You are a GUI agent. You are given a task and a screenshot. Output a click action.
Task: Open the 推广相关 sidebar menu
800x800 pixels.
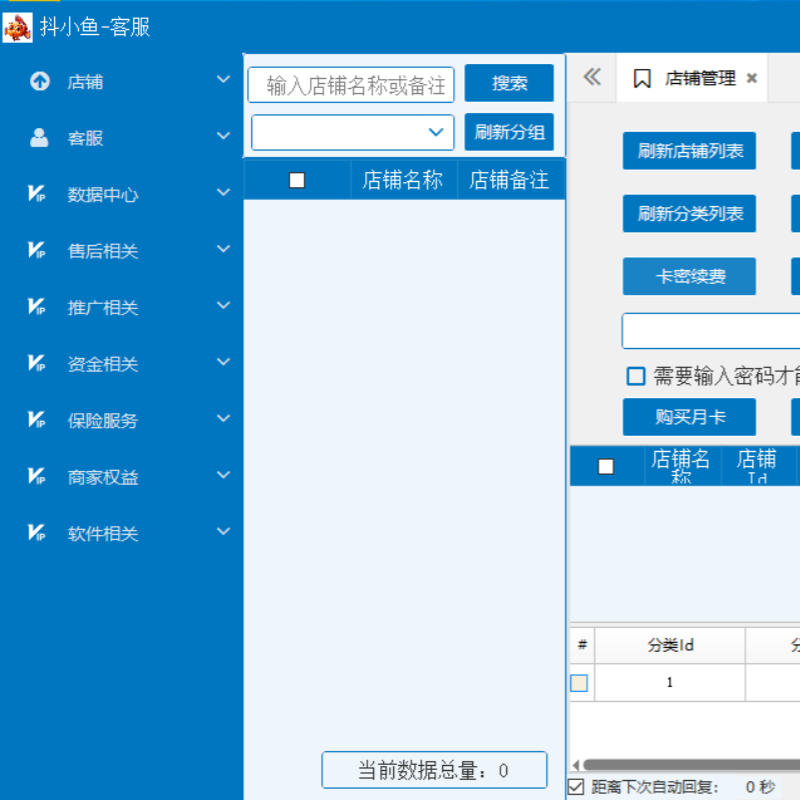(x=121, y=308)
